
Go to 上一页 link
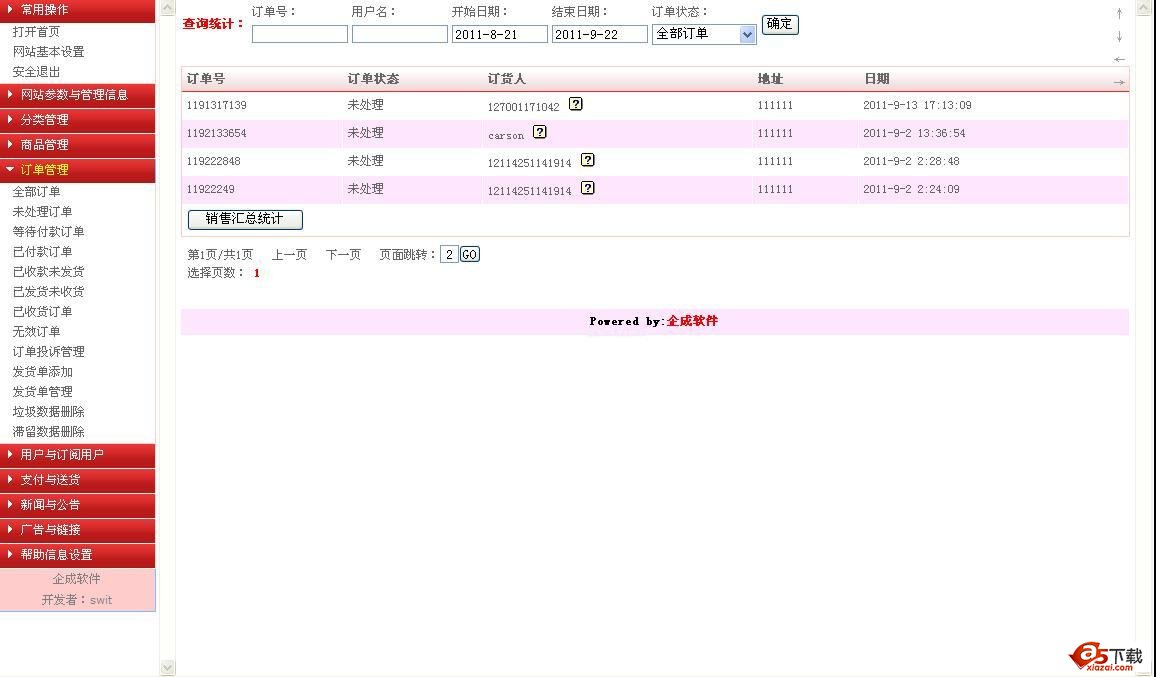tap(289, 254)
